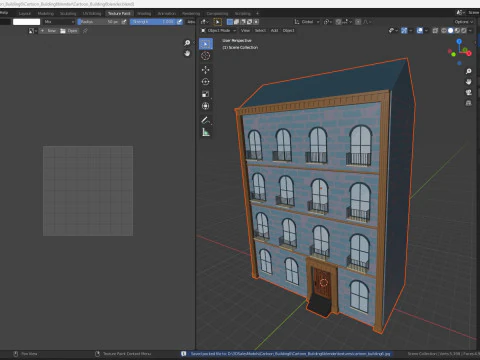Open the image browse dropdown in image editor
Screen dimensions: 480x360
point(32,31)
